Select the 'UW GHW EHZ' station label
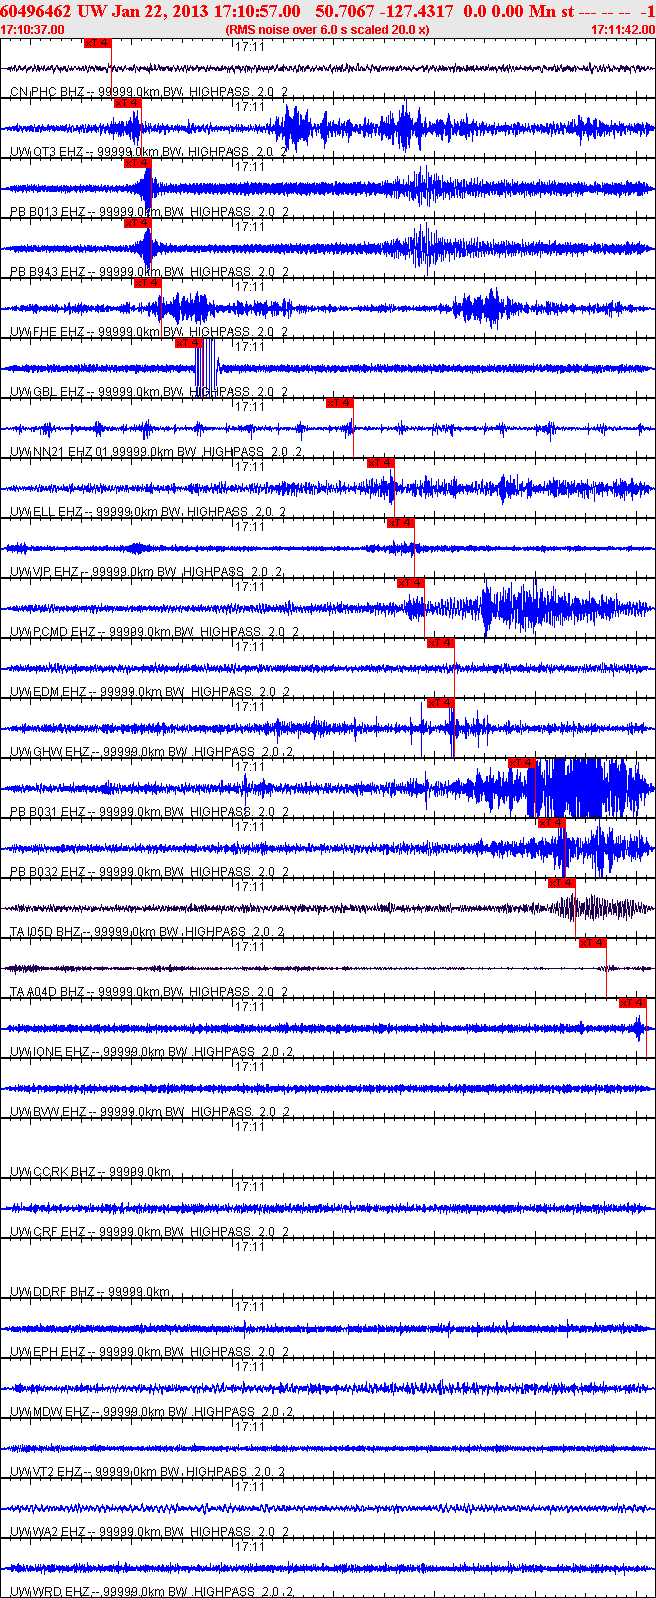 [50, 752]
